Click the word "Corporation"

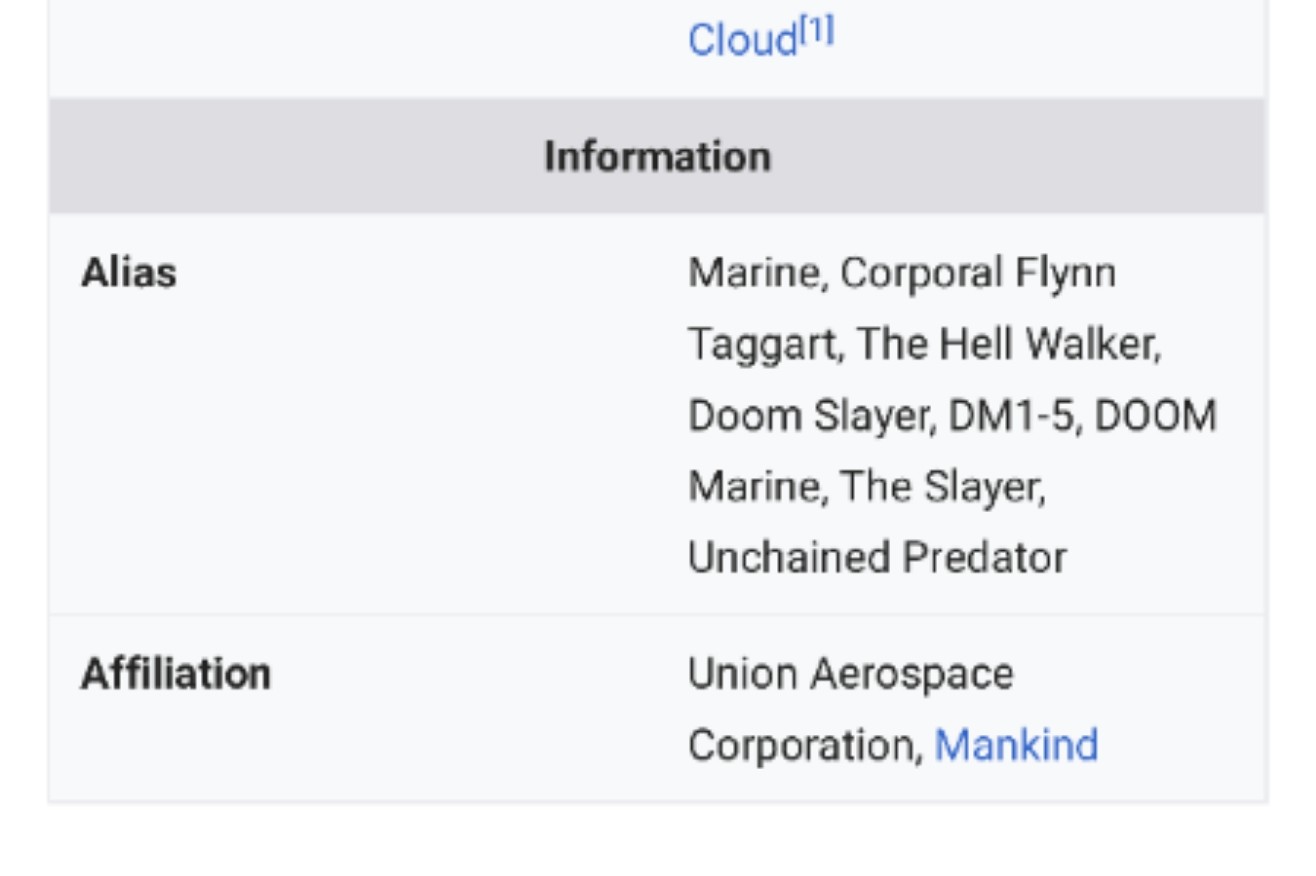(803, 746)
